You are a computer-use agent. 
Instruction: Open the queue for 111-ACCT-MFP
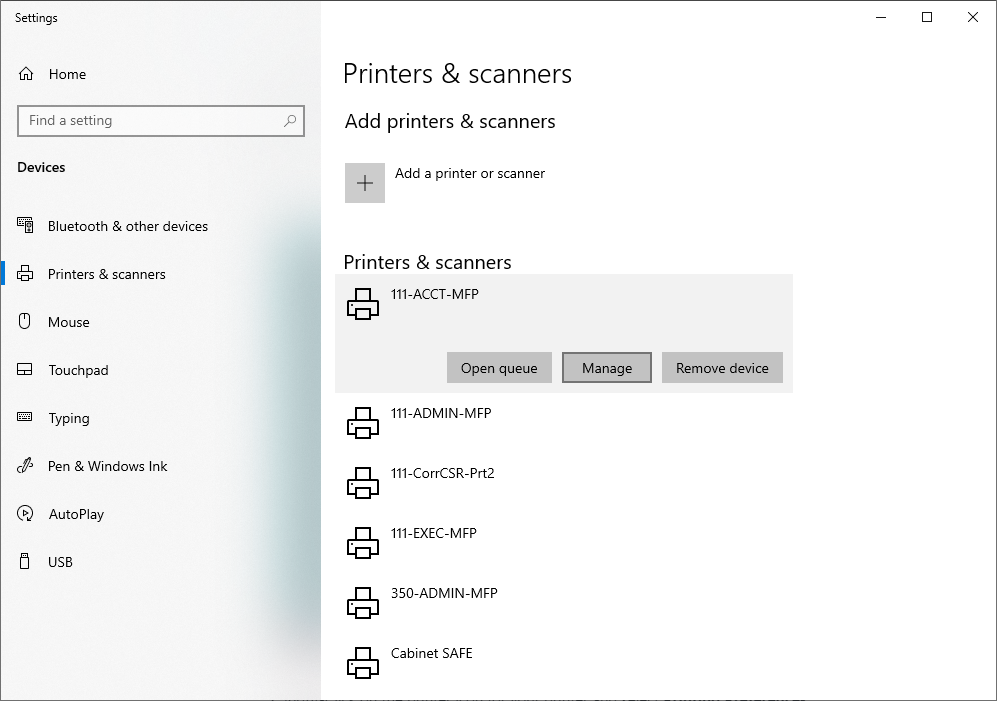click(498, 367)
